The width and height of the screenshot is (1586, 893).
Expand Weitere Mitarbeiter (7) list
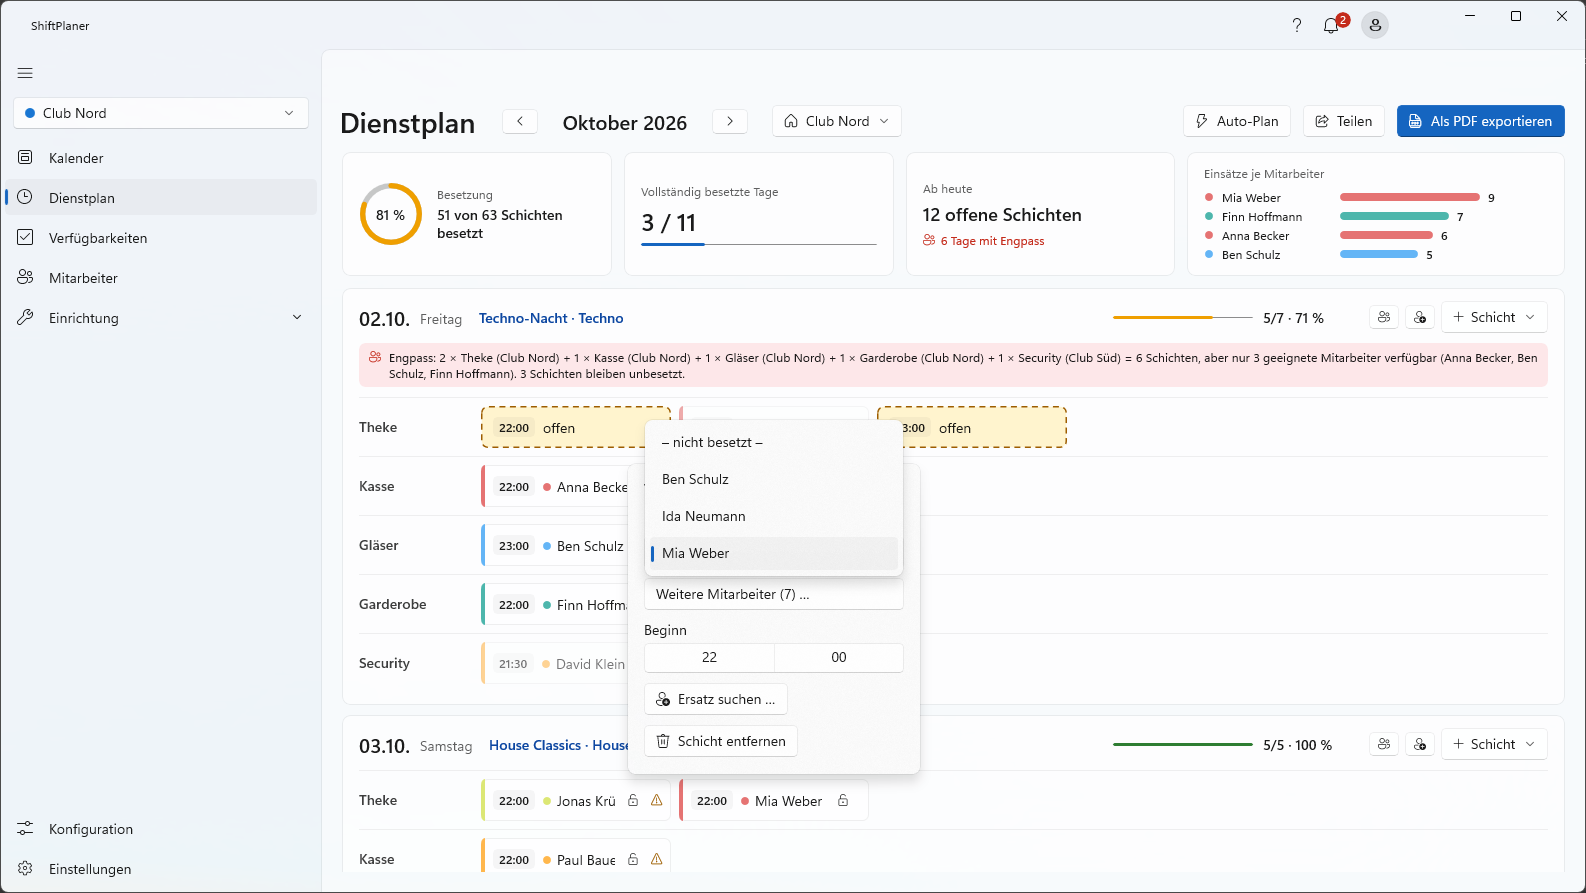point(774,594)
